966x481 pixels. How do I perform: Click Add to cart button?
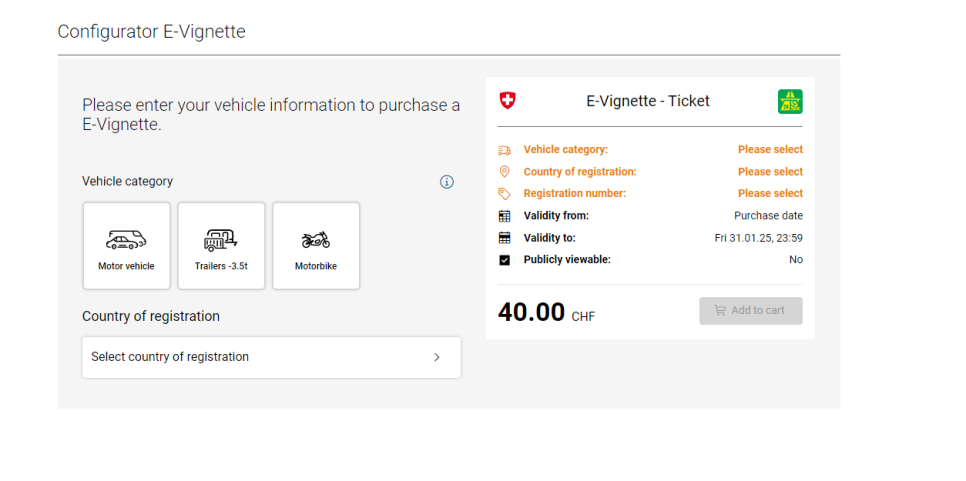tap(750, 310)
